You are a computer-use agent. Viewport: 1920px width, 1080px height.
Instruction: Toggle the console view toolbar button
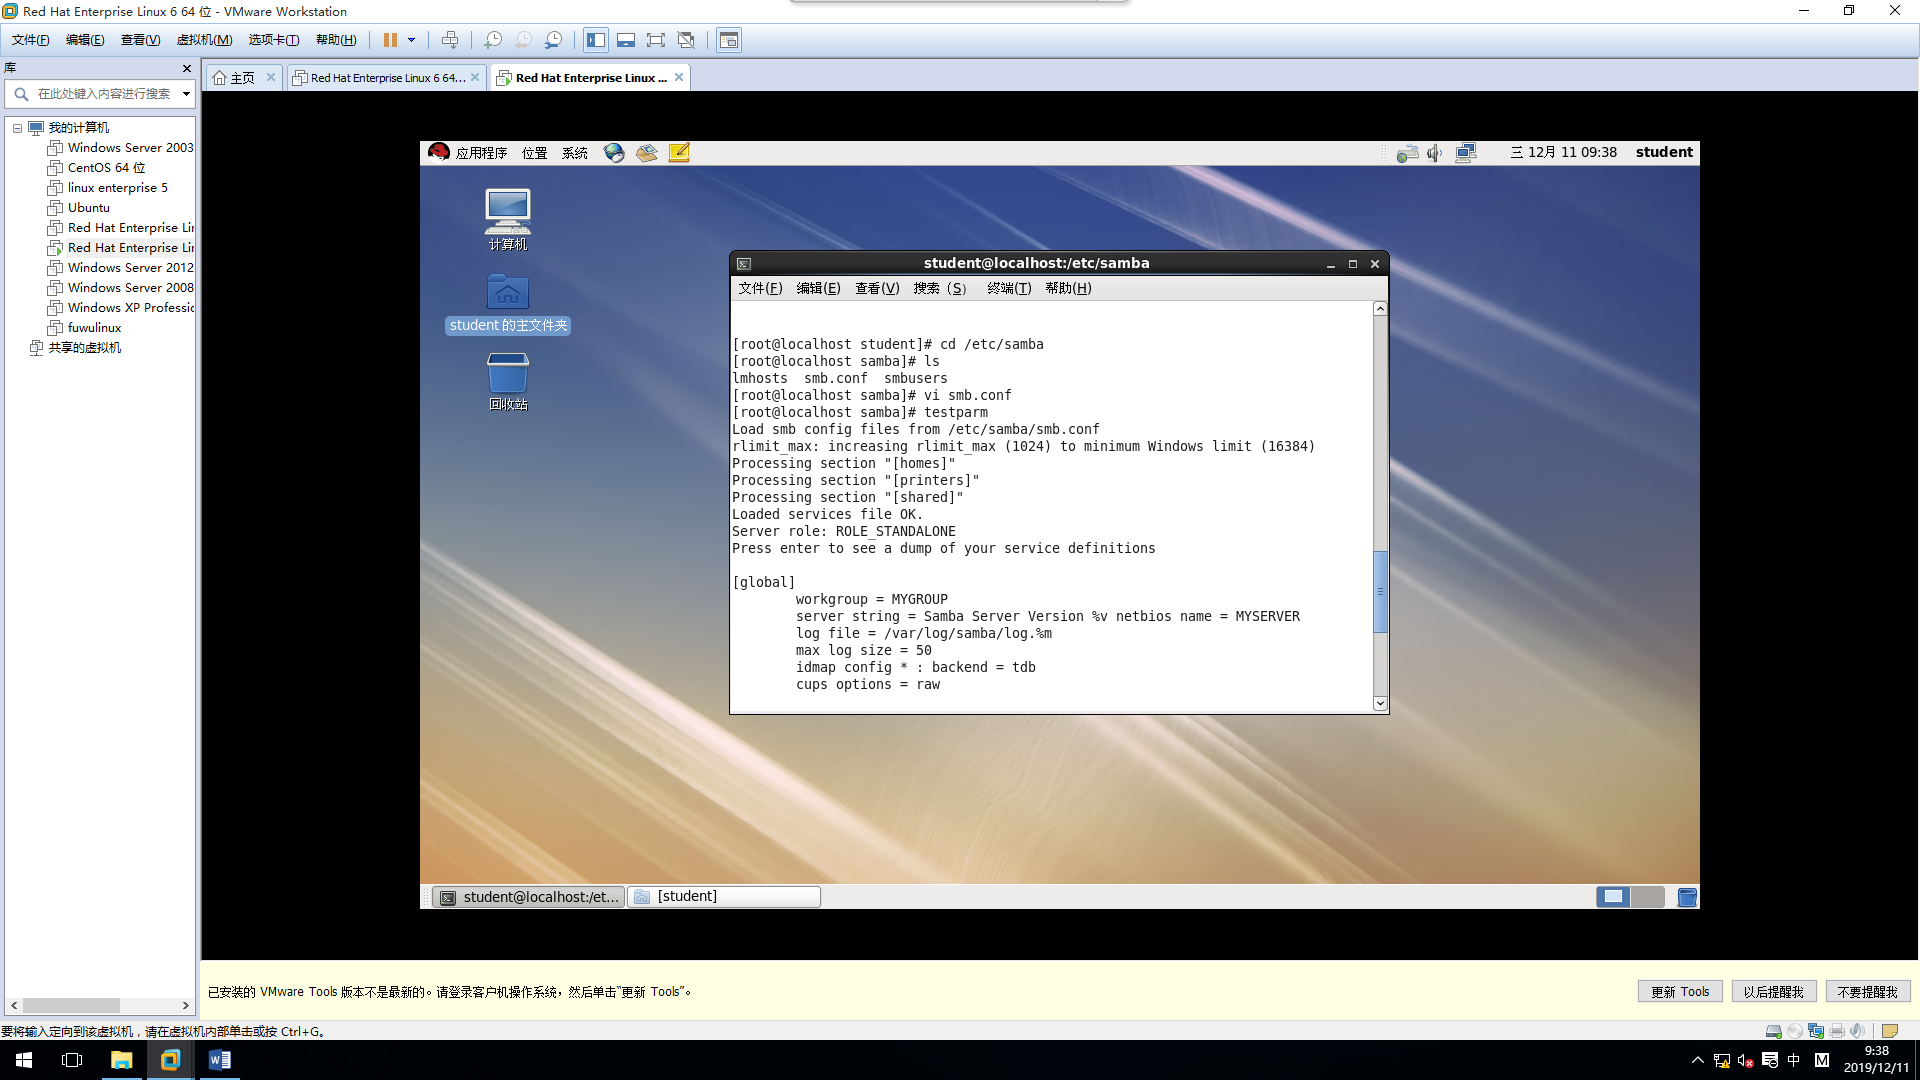coord(729,40)
